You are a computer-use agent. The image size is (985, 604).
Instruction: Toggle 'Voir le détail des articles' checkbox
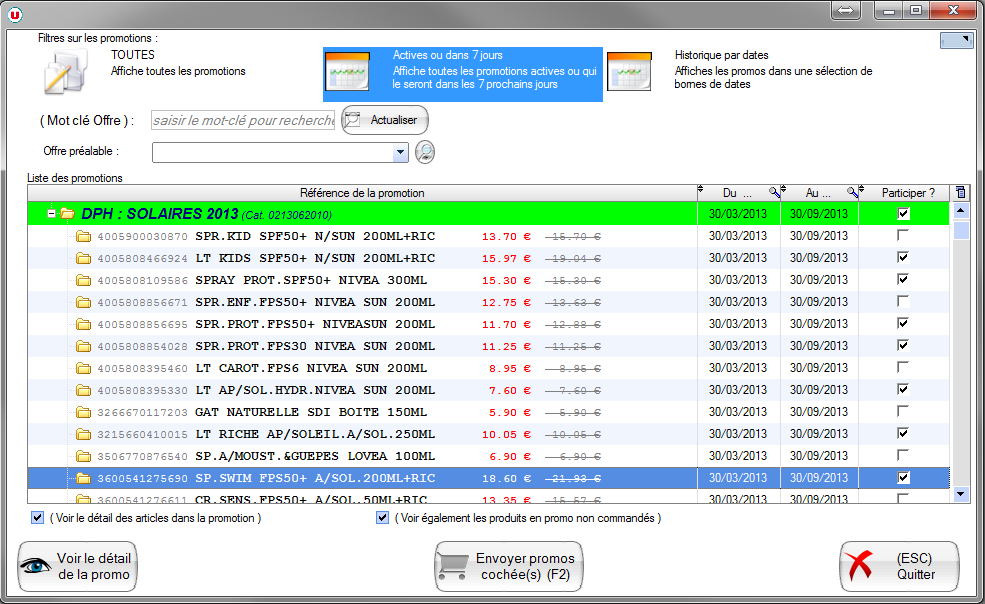(38, 518)
